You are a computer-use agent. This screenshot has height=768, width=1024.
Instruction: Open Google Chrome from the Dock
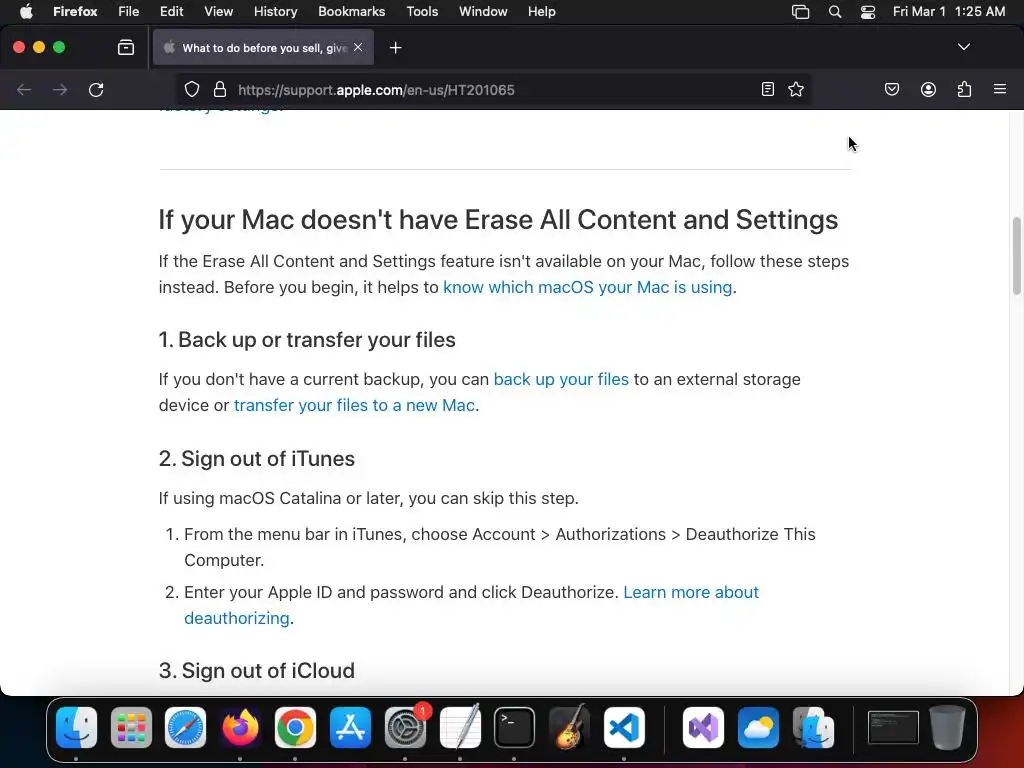coord(295,728)
